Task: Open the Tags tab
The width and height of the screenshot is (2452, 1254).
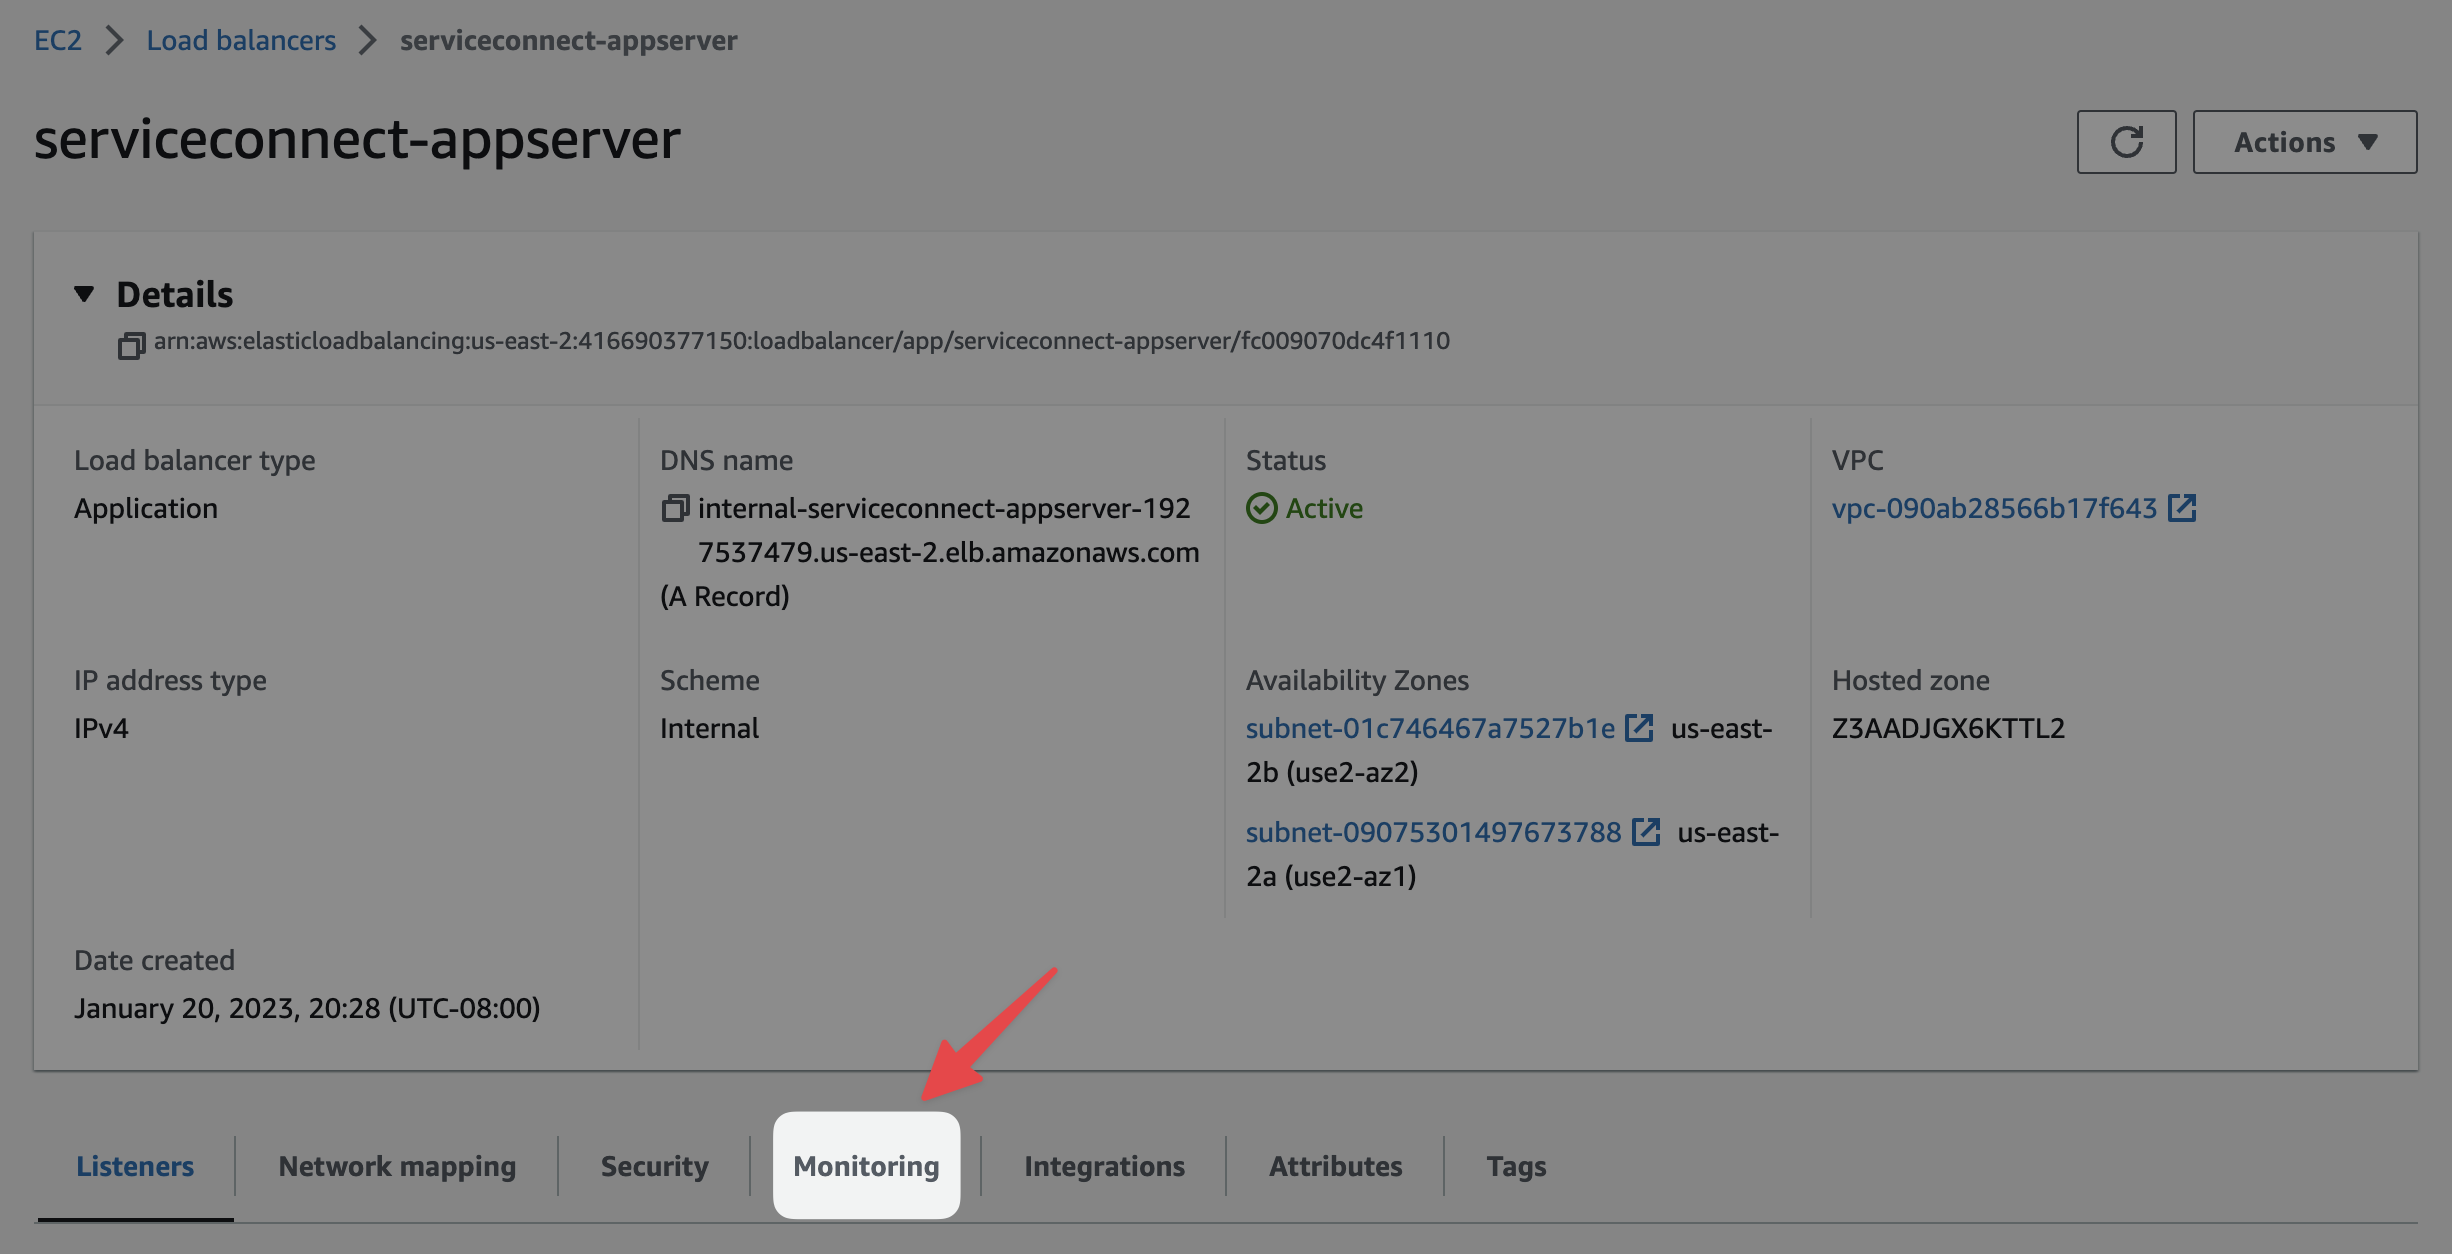Action: 1516,1166
